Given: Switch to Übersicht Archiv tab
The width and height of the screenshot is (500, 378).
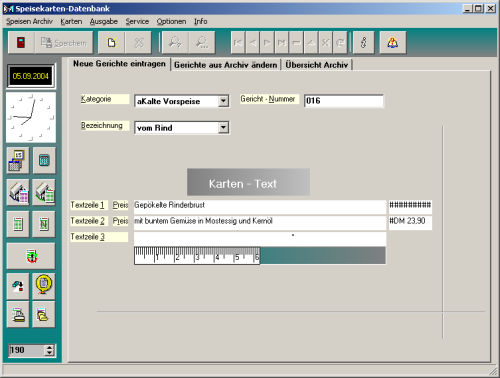Looking at the screenshot, I should (317, 65).
